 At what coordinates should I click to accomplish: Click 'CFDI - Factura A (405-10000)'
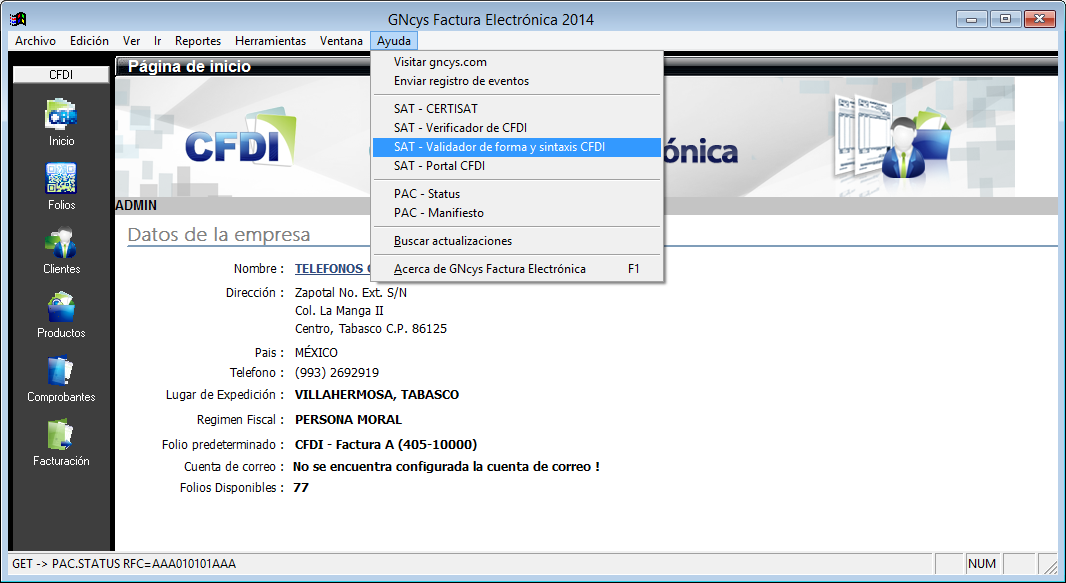click(385, 444)
